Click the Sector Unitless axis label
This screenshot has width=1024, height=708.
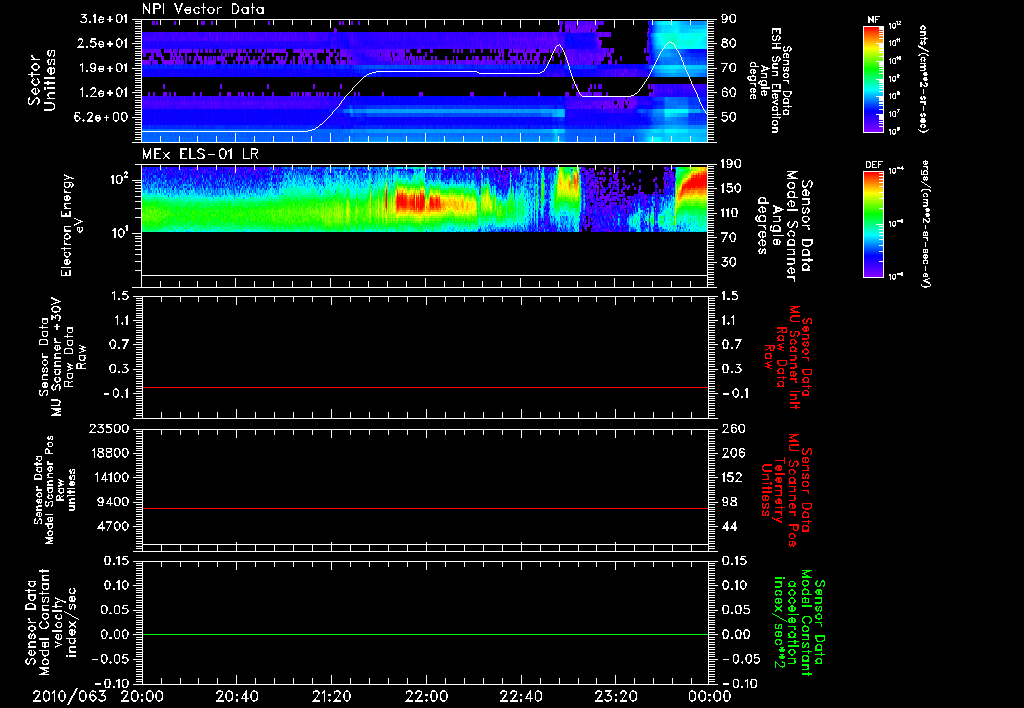(42, 80)
